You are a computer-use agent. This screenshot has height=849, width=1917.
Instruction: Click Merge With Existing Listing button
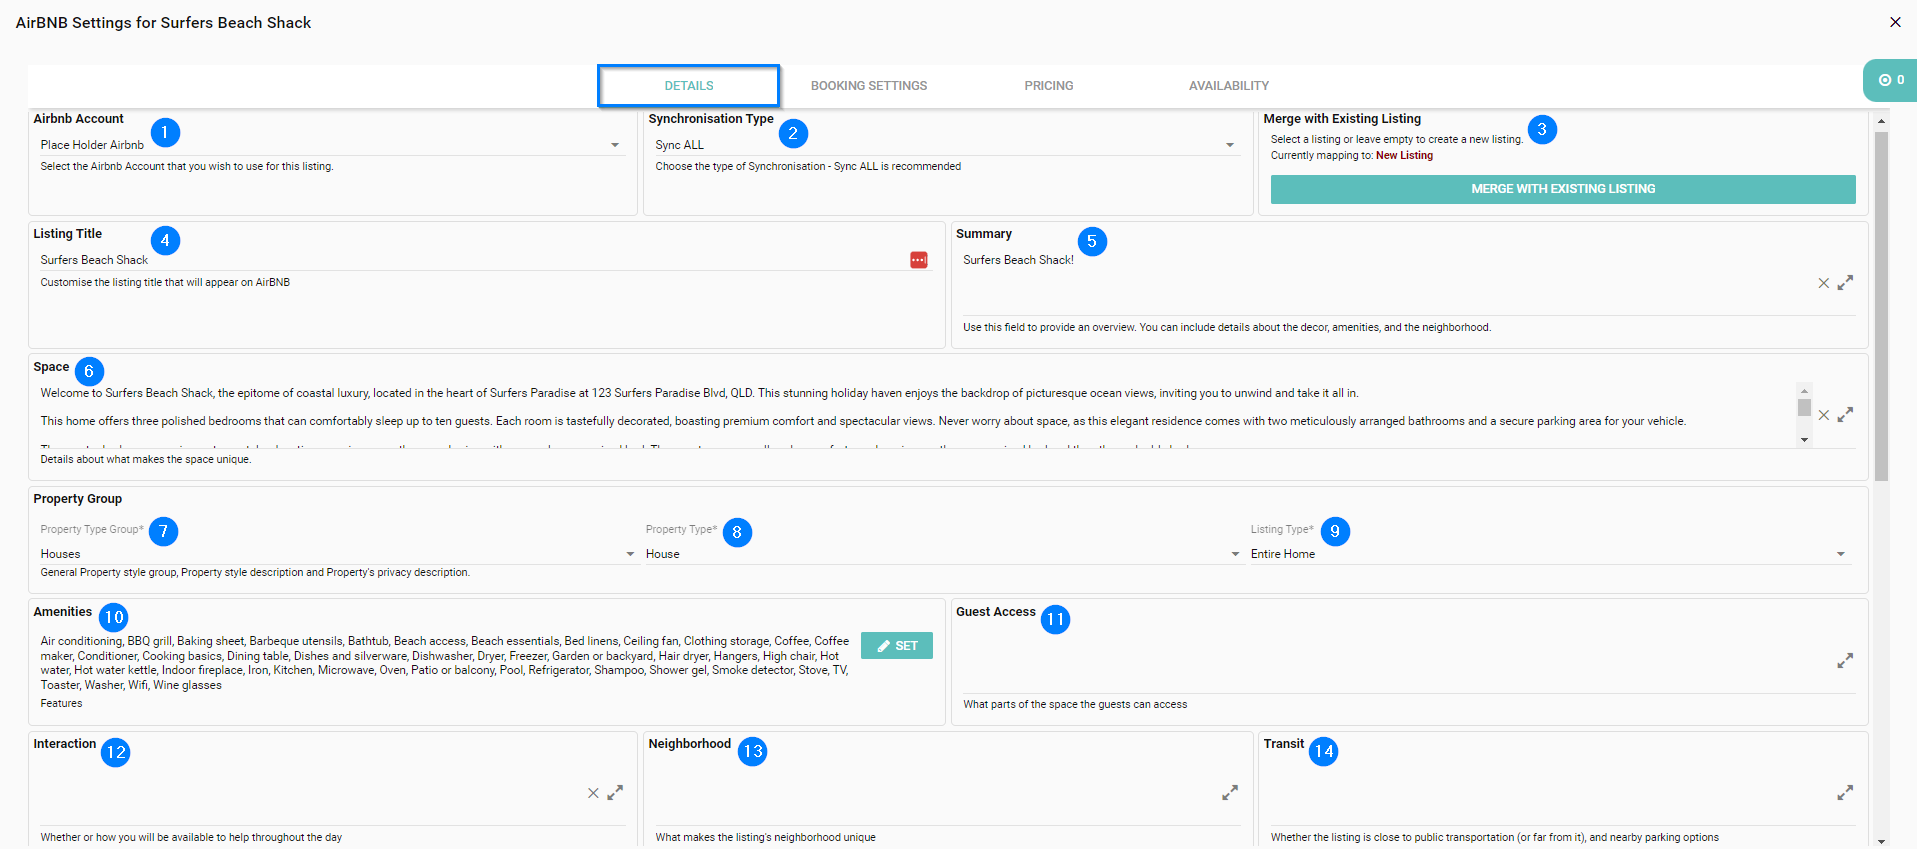(x=1562, y=189)
